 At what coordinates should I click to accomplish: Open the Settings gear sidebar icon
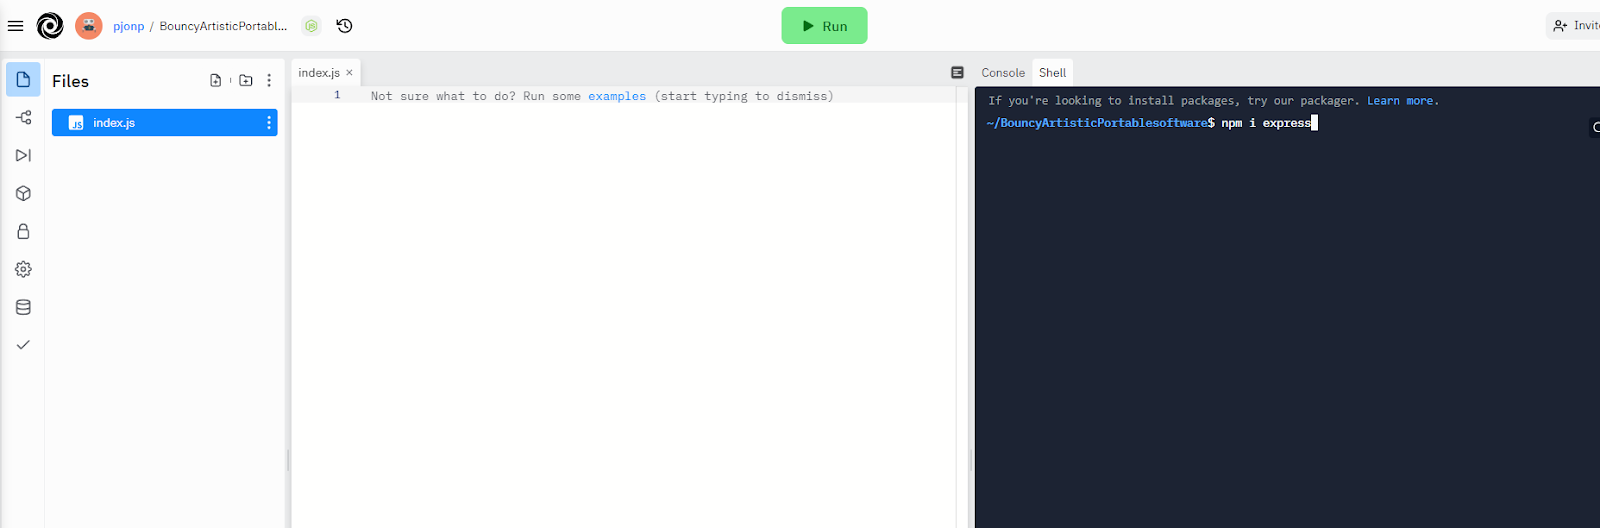pyautogui.click(x=23, y=269)
